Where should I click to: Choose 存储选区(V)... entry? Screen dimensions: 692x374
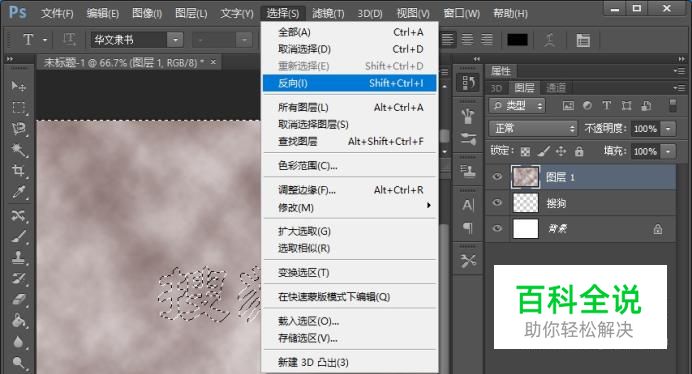[350, 338]
